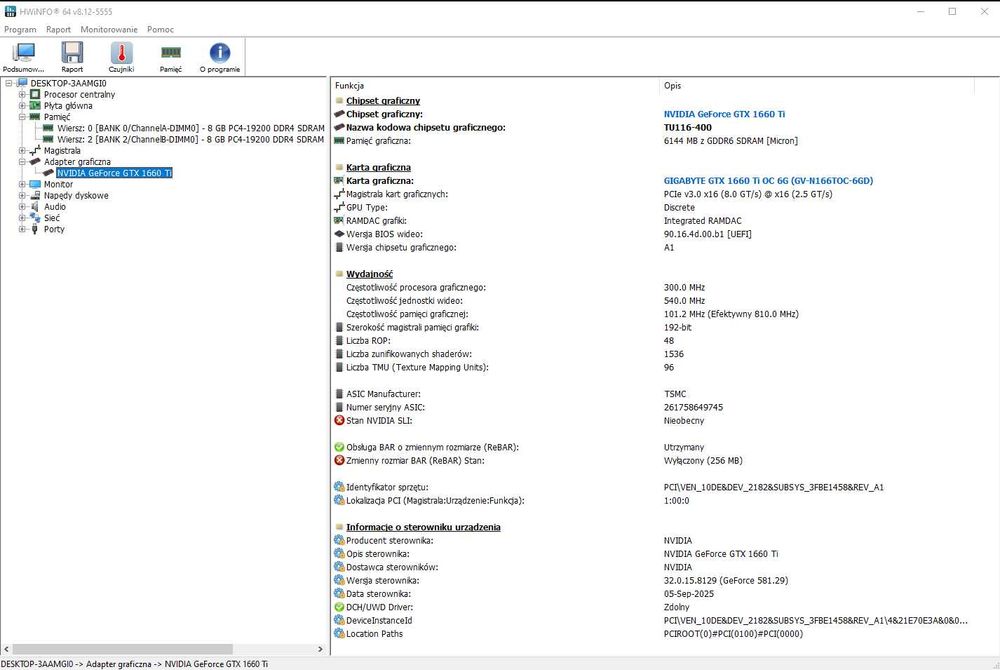This screenshot has height=670, width=1000.
Task: Click the plug icon beside Porty
Action: [x=35, y=229]
